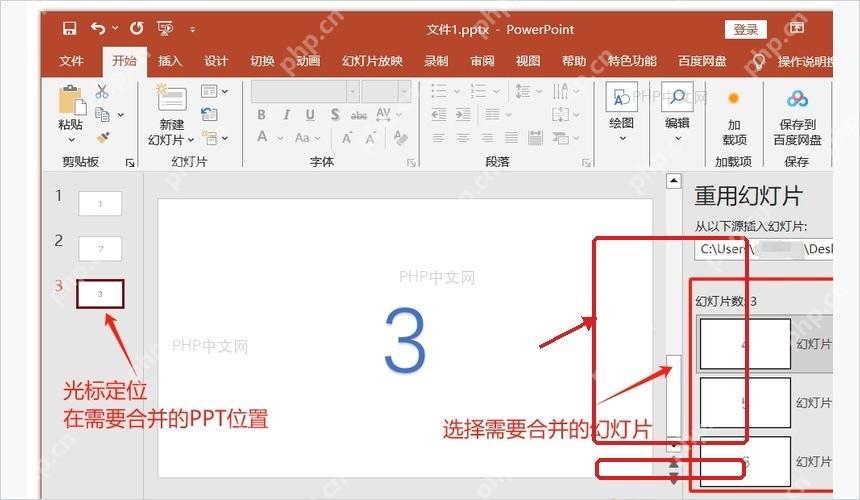
Task: Expand the 粘贴 paste options arrow
Action: [71, 140]
